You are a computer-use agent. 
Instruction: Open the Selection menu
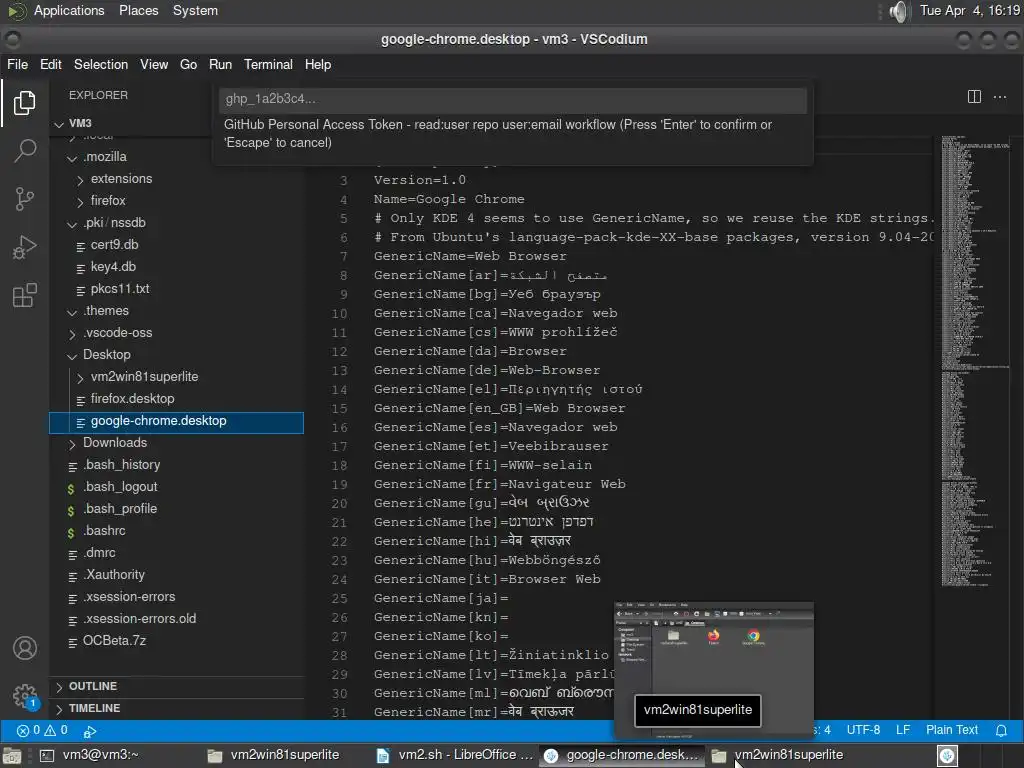coord(101,64)
